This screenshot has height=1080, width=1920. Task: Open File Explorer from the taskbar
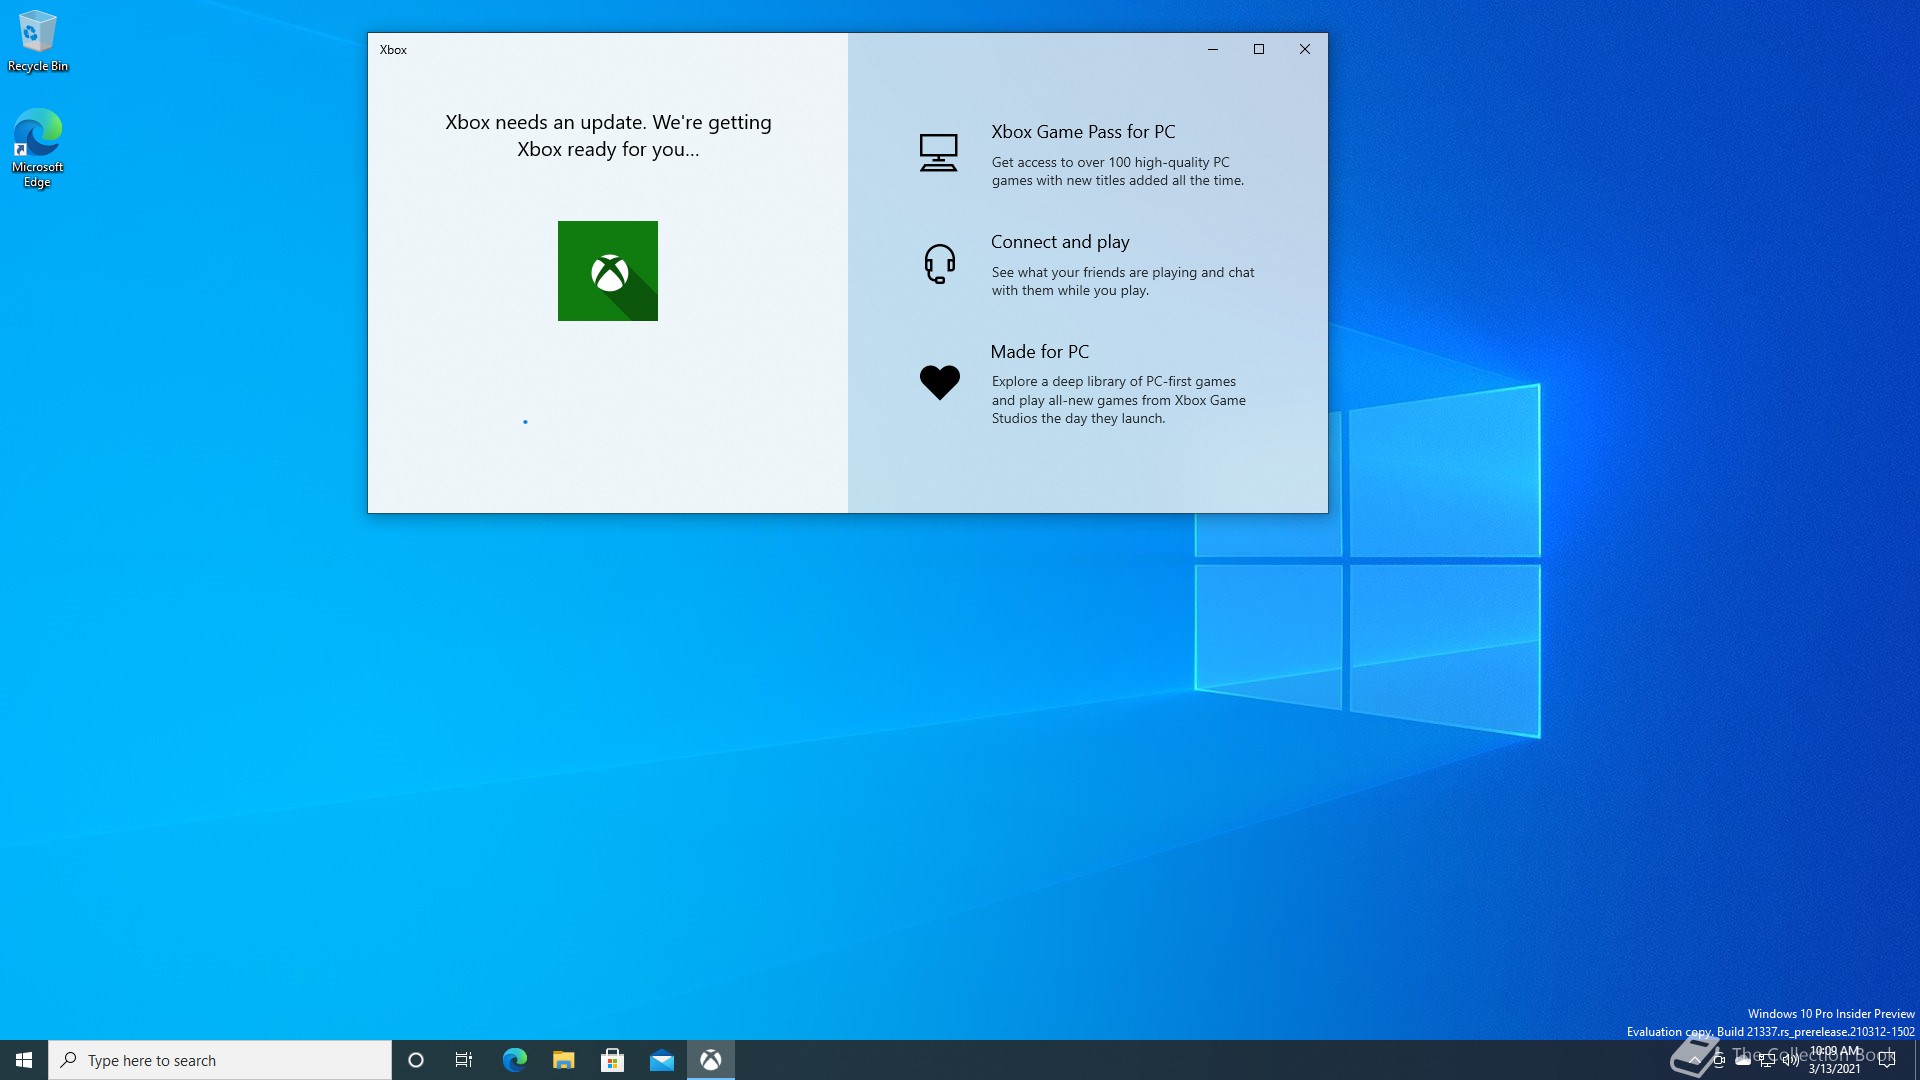coord(563,1060)
